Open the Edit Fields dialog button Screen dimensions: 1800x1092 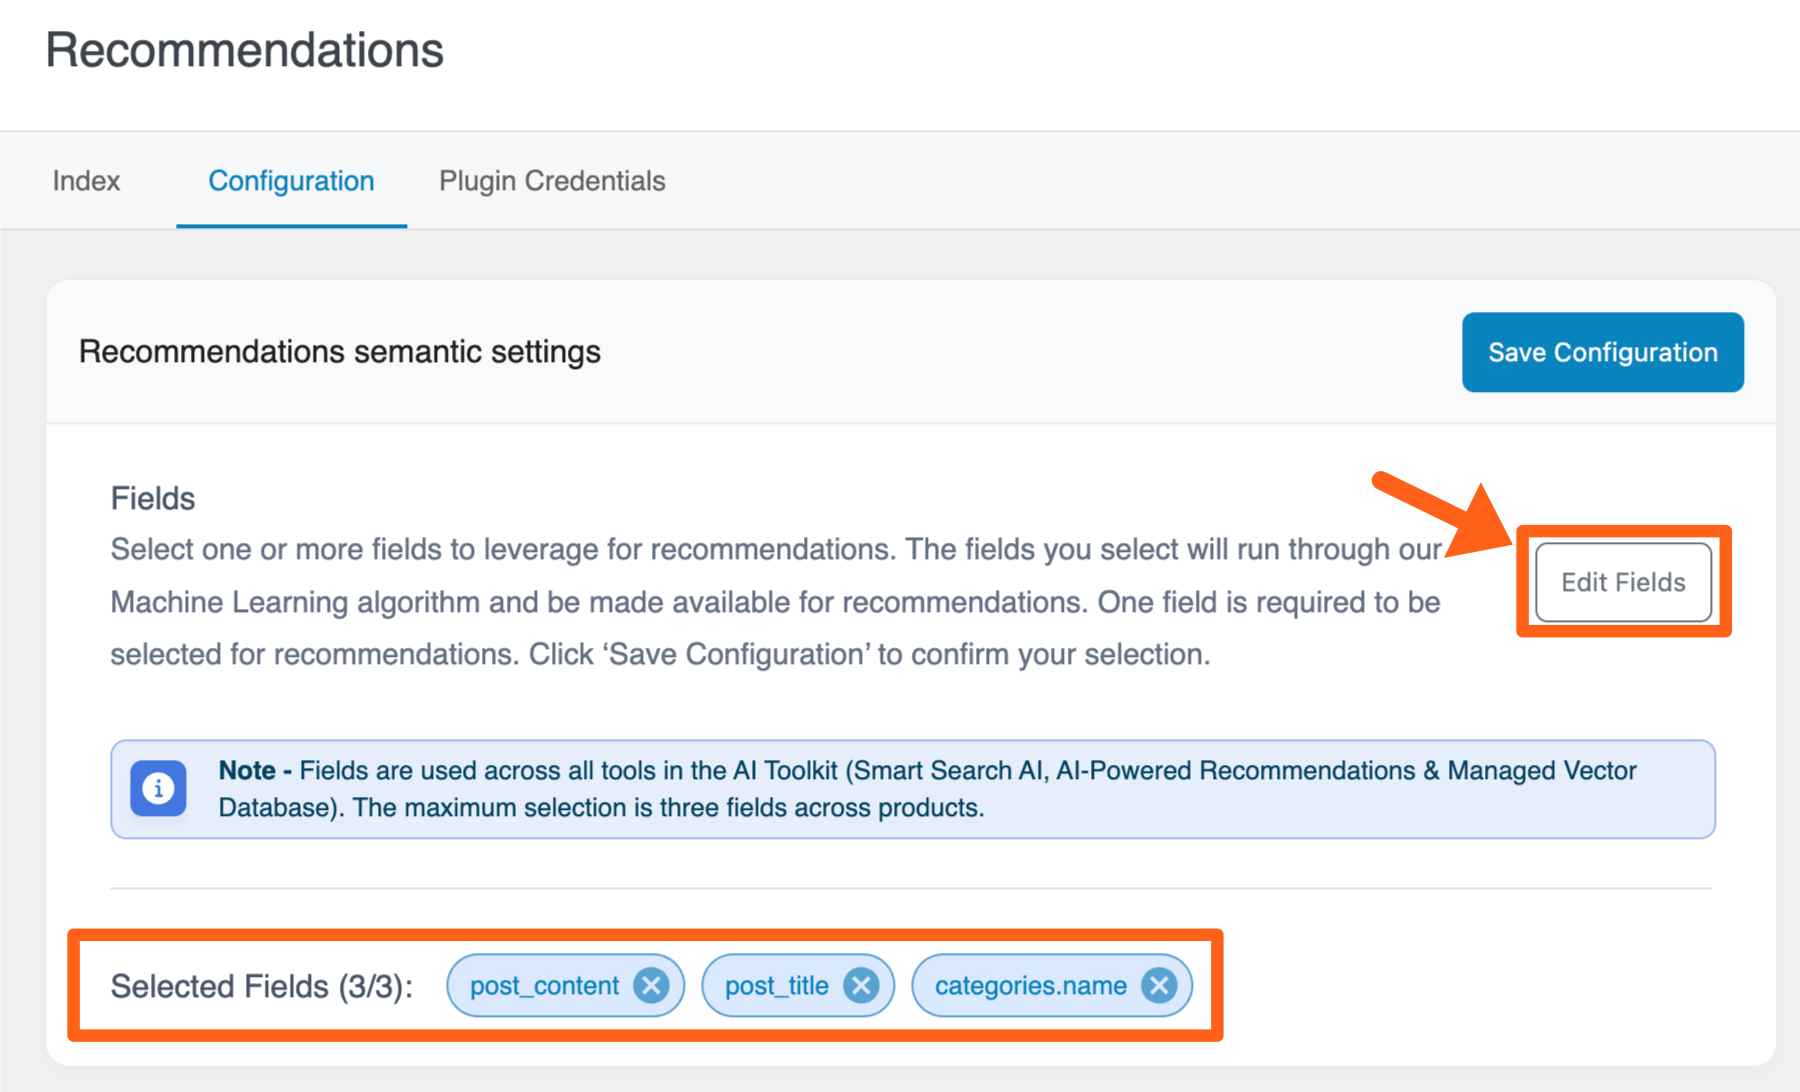coord(1623,582)
